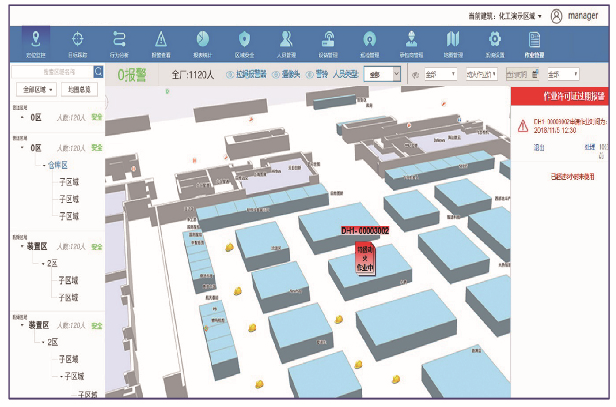Click the search magnifier icon button
616x407 pixels.
point(98,72)
